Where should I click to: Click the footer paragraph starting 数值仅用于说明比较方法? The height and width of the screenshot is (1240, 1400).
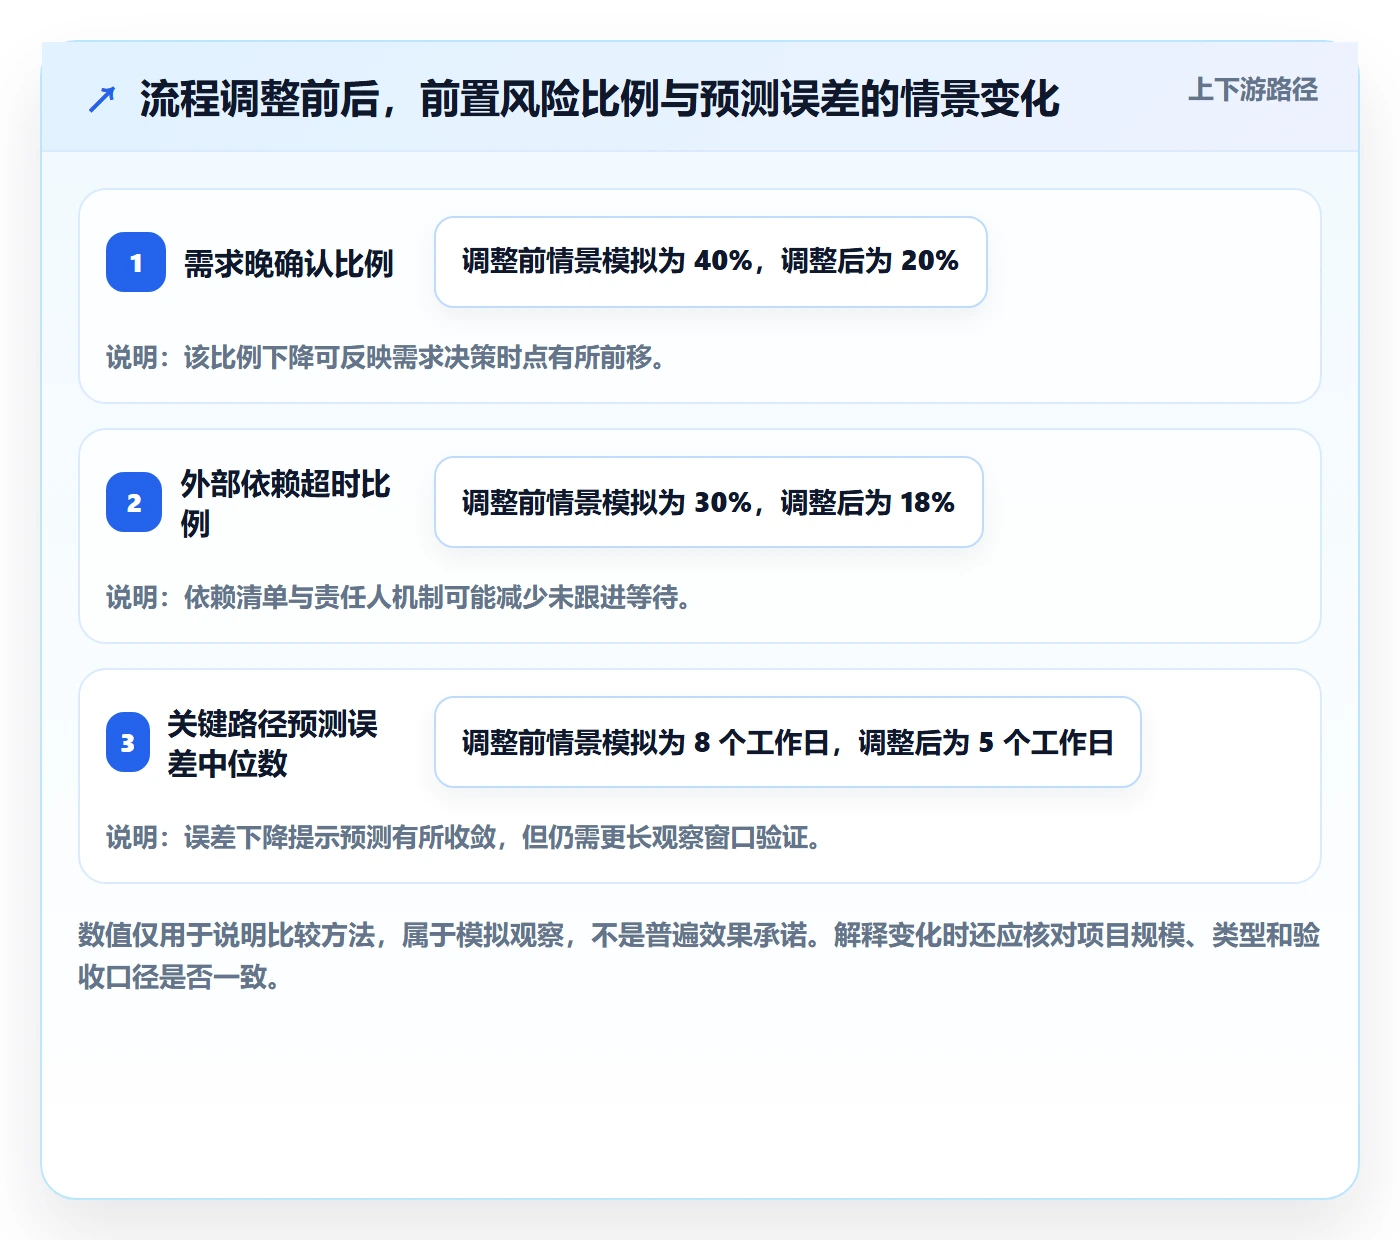pyautogui.click(x=699, y=956)
